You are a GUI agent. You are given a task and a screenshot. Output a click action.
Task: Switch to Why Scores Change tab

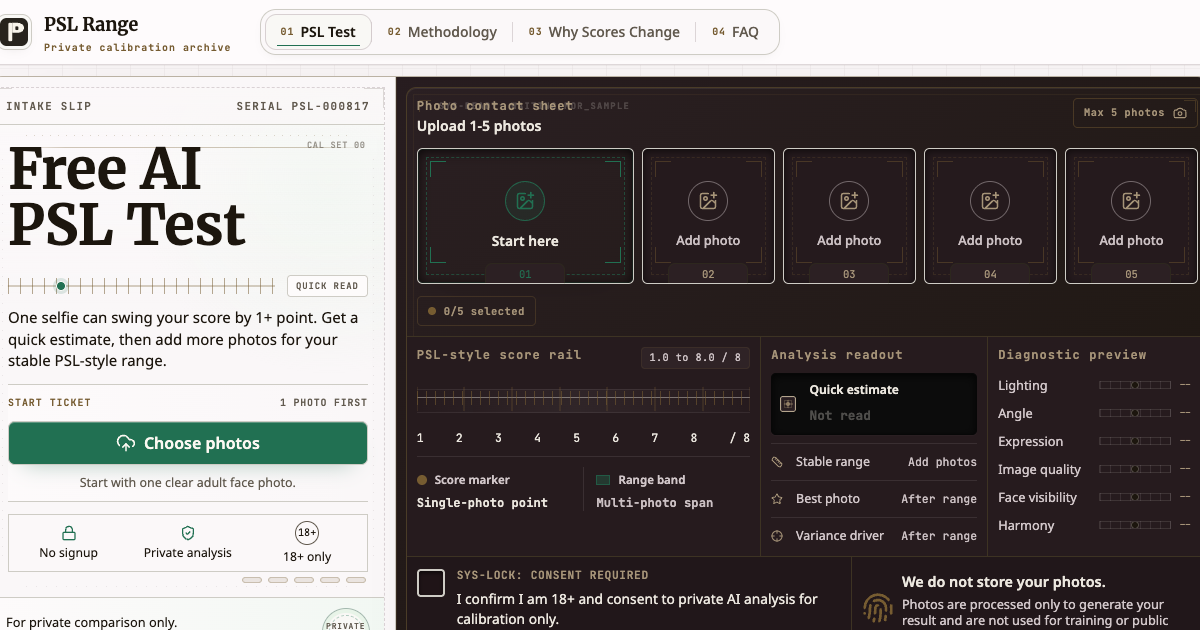[604, 32]
